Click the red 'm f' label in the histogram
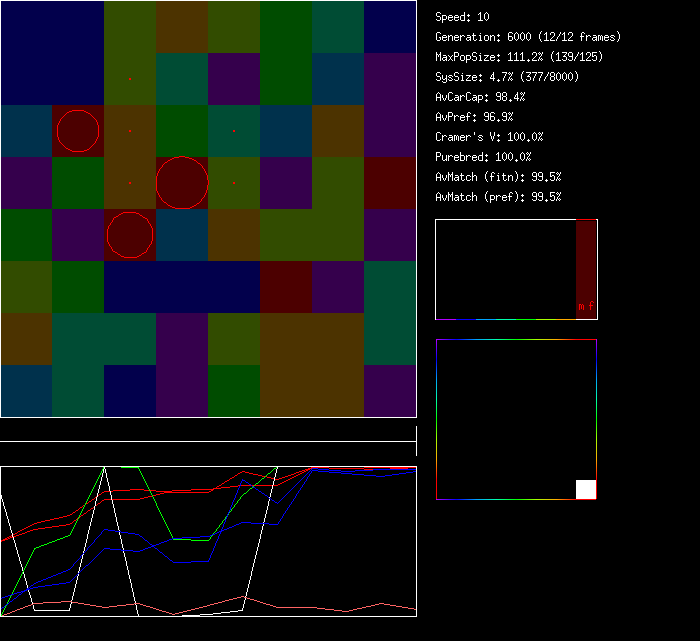This screenshot has height=641, width=700. pyautogui.click(x=586, y=306)
